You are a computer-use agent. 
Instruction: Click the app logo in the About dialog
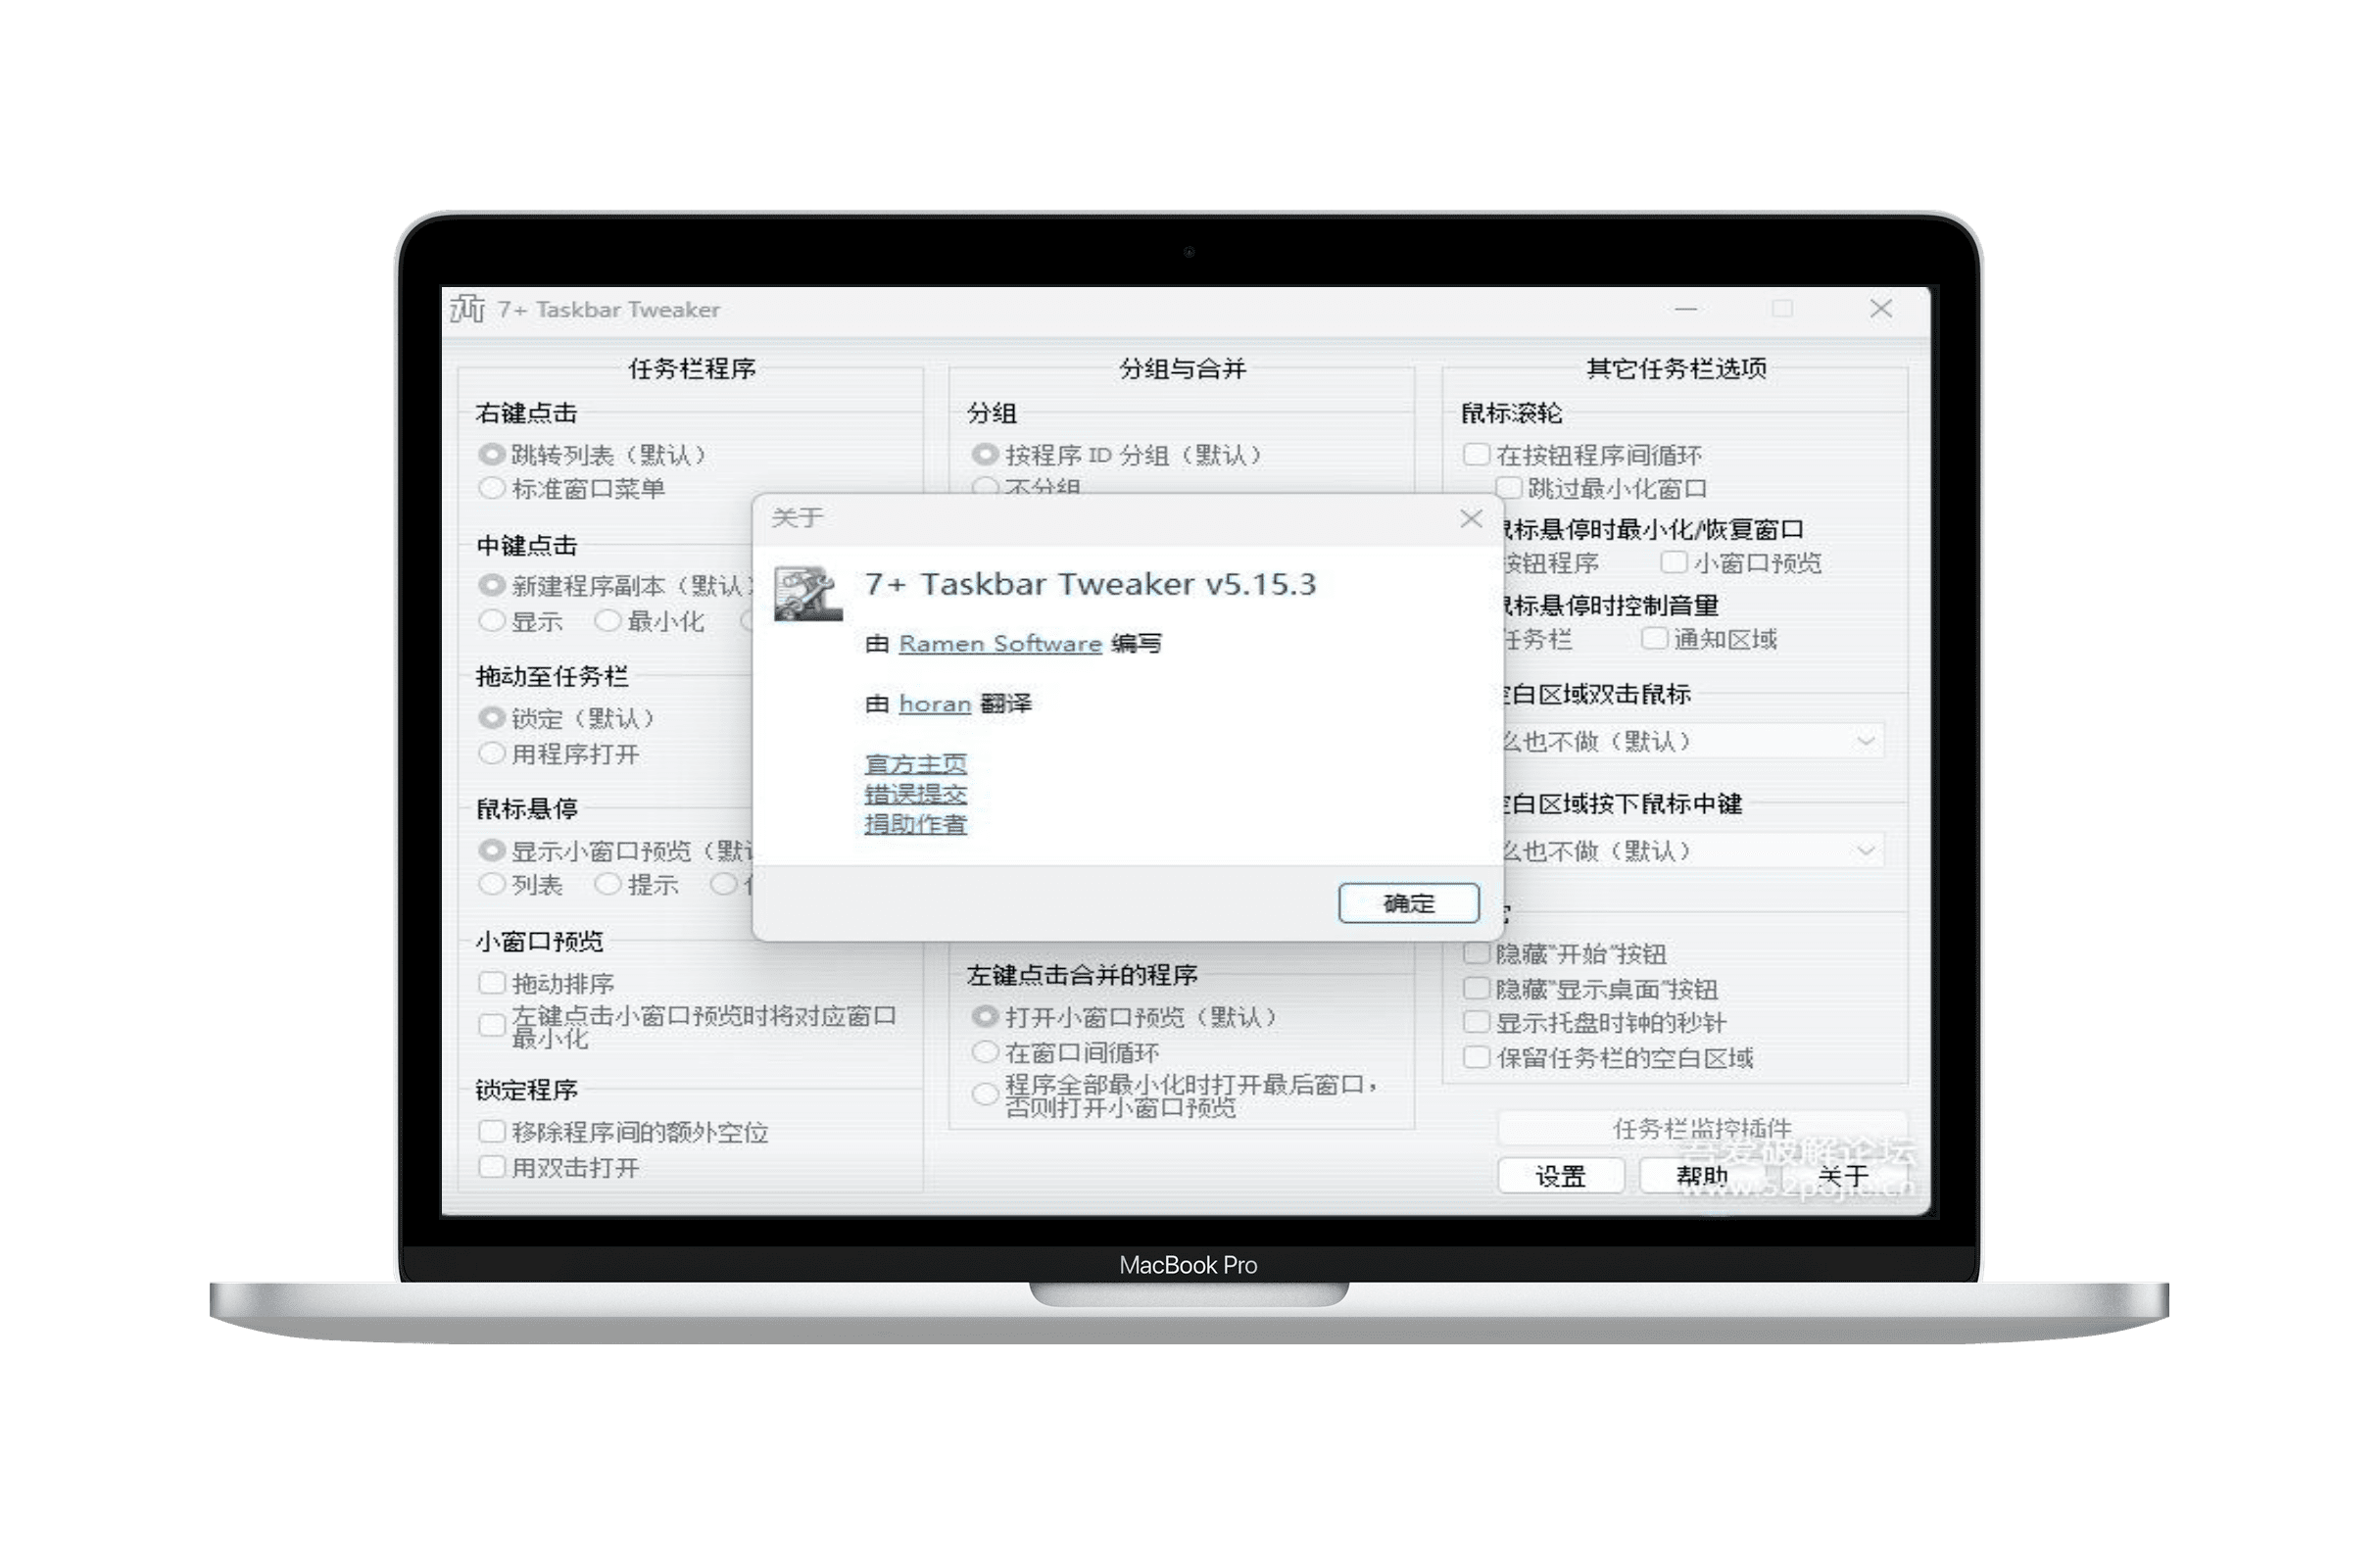pyautogui.click(x=807, y=594)
